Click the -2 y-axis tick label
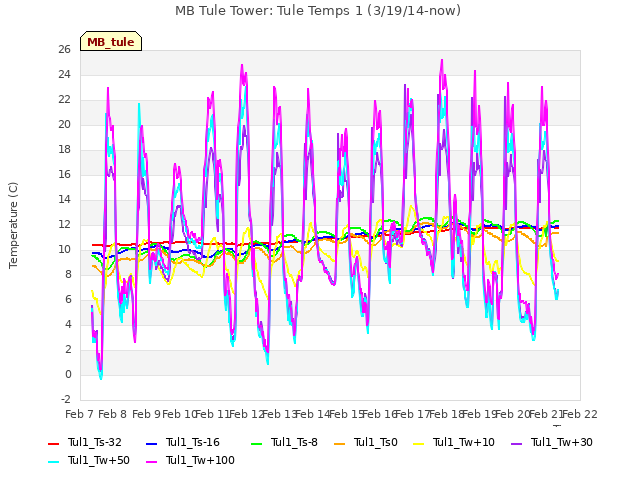The width and height of the screenshot is (640, 480). 66,399
